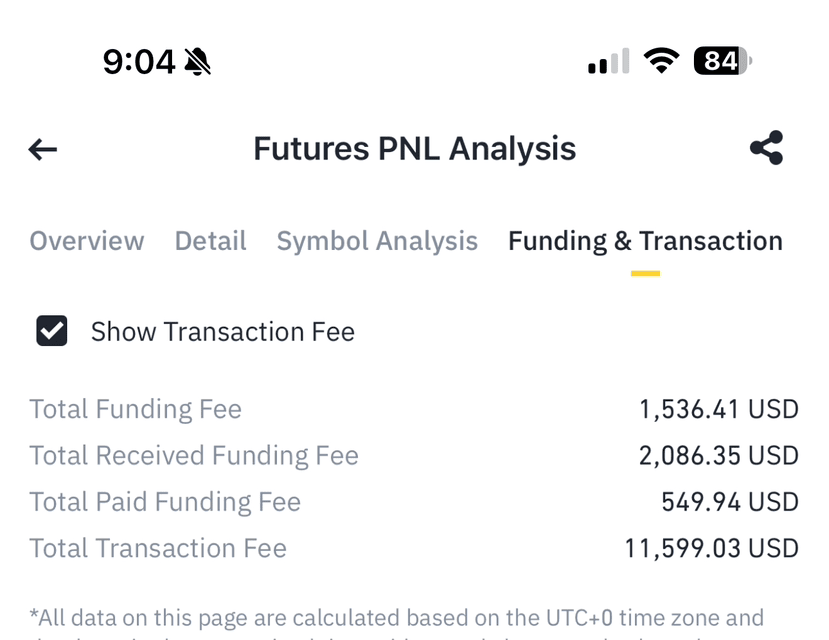Tap the Total Received Funding Fee row
The image size is (829, 640).
[414, 456]
